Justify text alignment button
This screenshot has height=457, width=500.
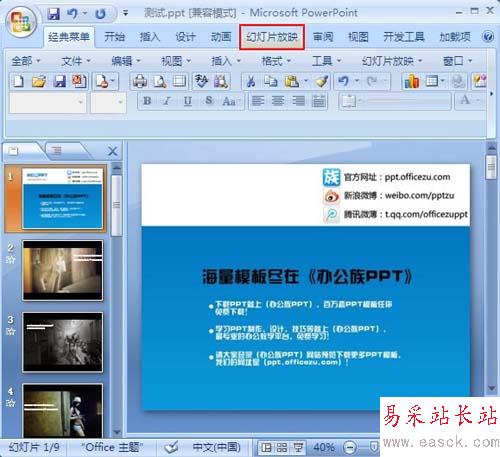pyautogui.click(x=319, y=101)
